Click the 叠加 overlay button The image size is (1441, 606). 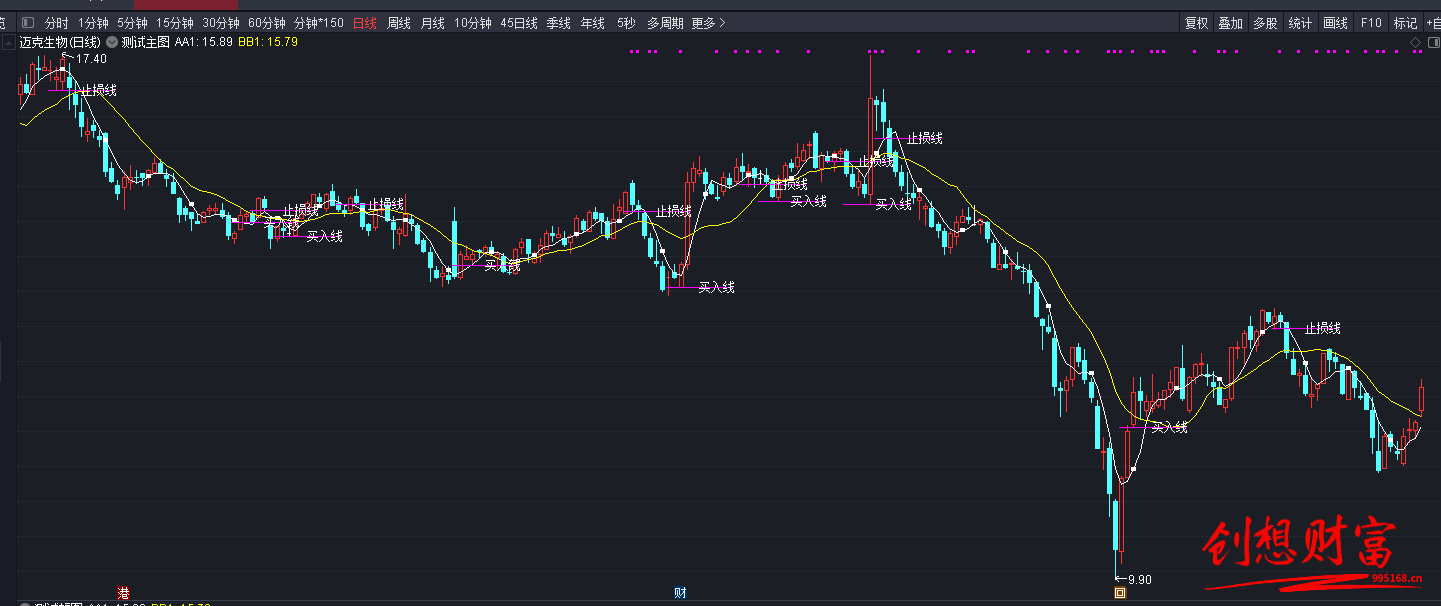click(x=1230, y=23)
